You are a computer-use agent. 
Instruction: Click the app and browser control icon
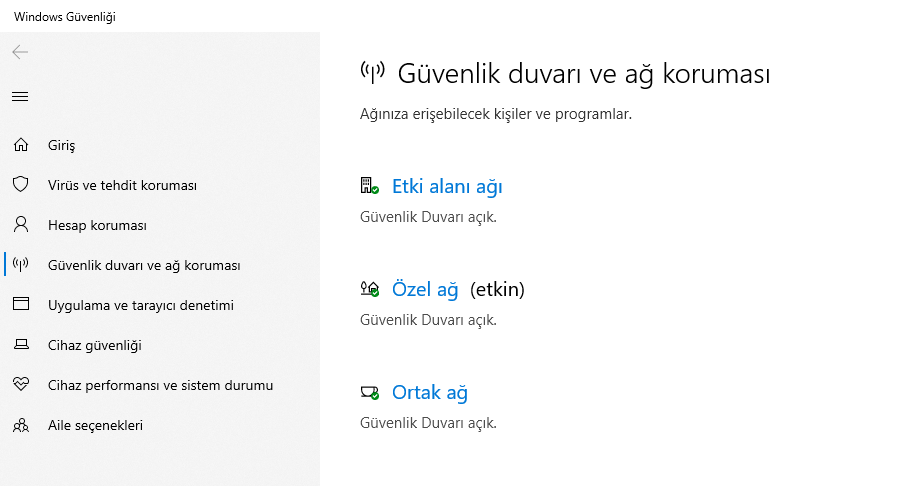click(20, 305)
